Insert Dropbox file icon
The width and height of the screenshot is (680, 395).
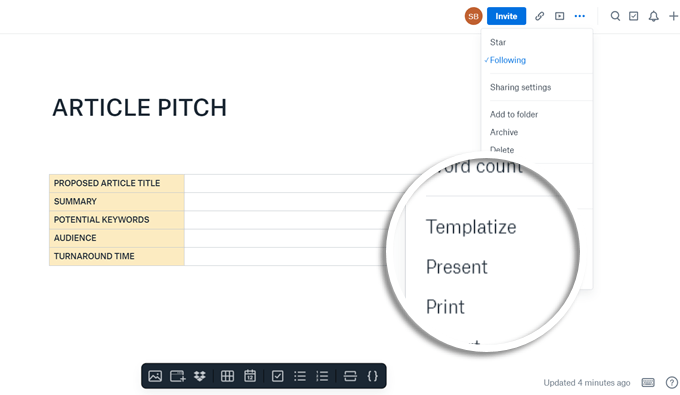pyautogui.click(x=199, y=376)
